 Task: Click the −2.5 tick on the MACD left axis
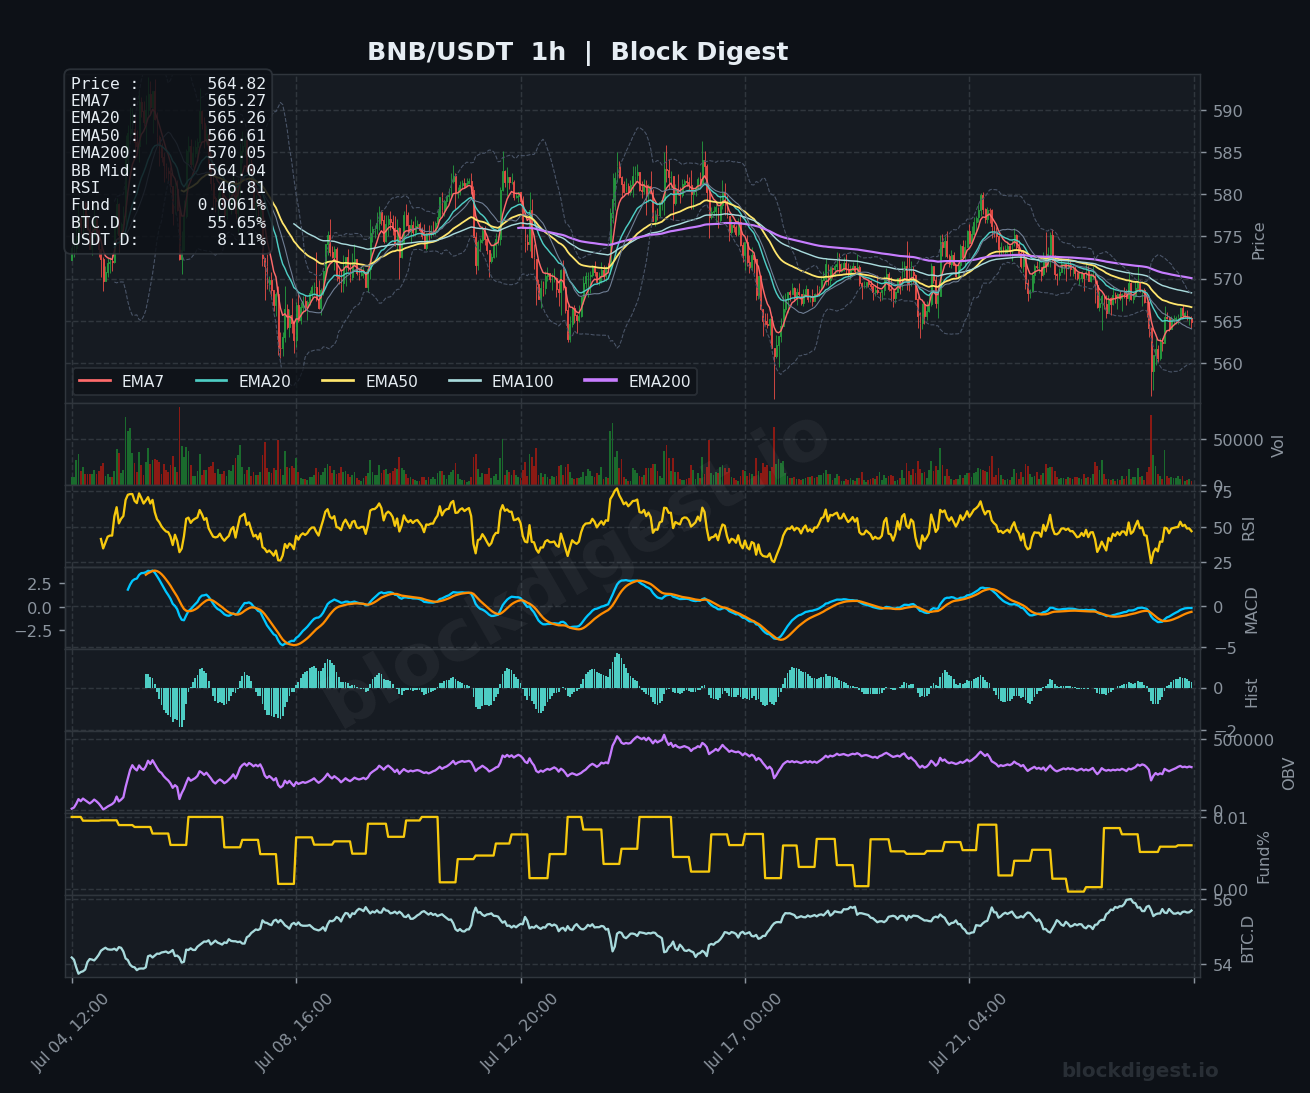point(33,630)
